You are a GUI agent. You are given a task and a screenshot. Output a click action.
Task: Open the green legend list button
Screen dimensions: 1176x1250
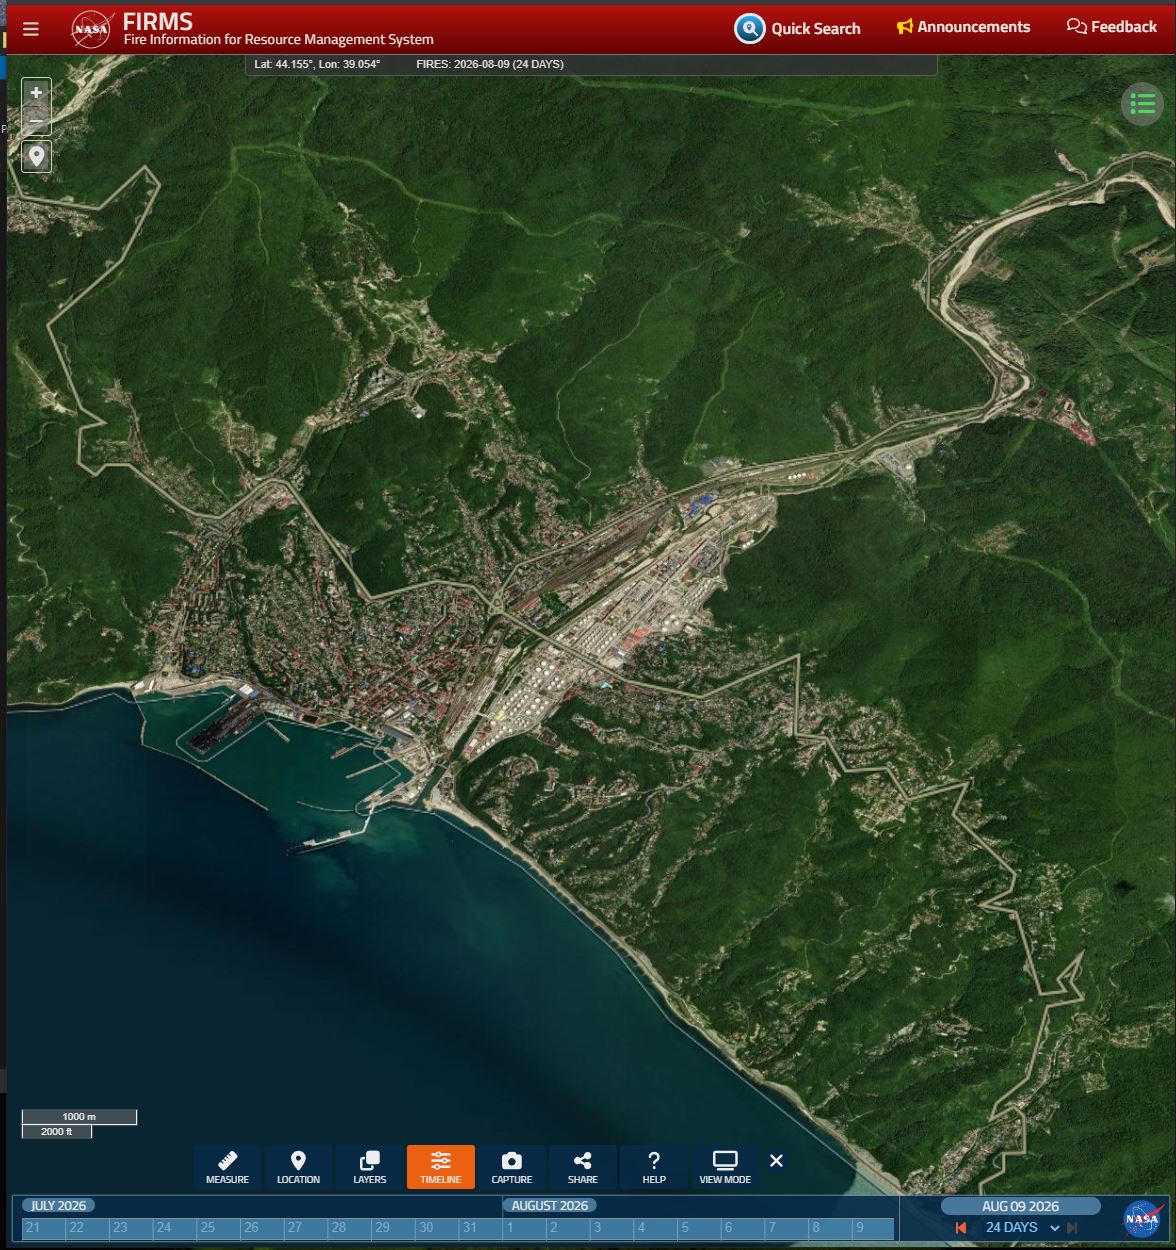[x=1142, y=103]
